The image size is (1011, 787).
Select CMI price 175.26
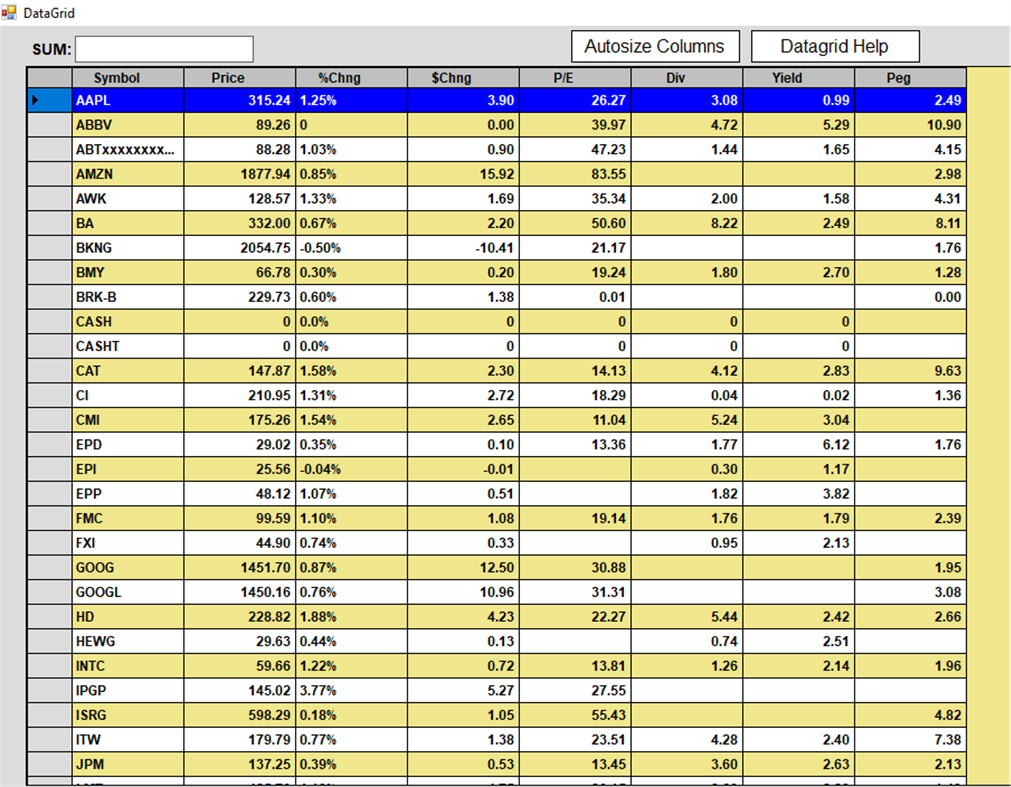240,420
